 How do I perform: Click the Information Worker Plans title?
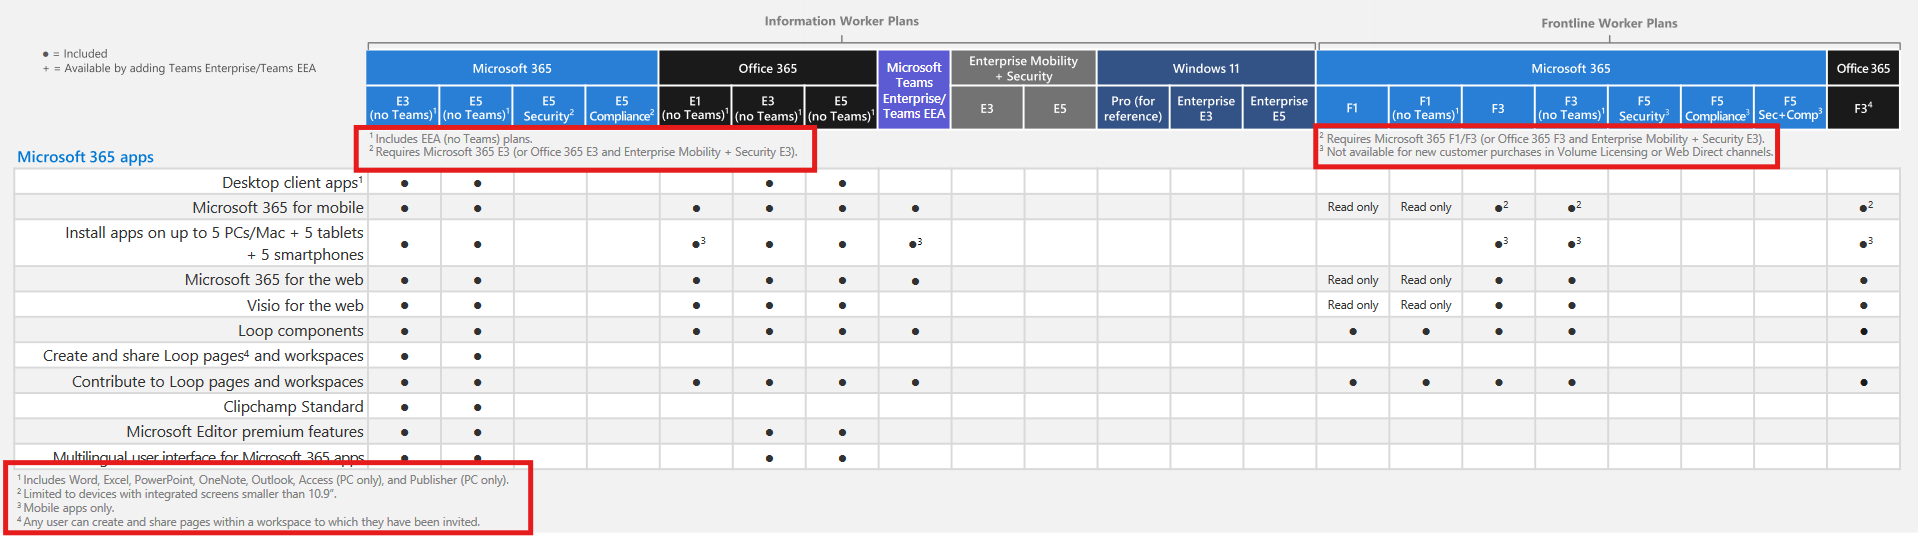point(842,21)
